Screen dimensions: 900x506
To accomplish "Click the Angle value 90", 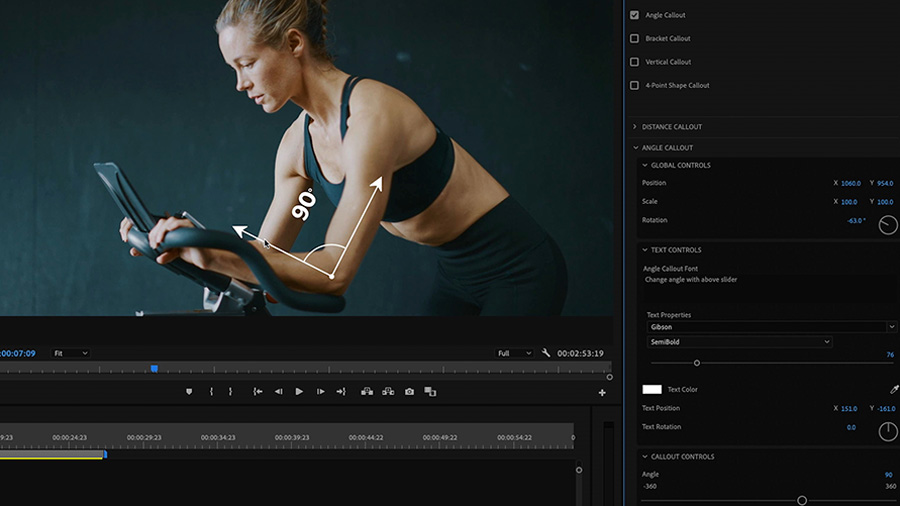I will click(889, 475).
